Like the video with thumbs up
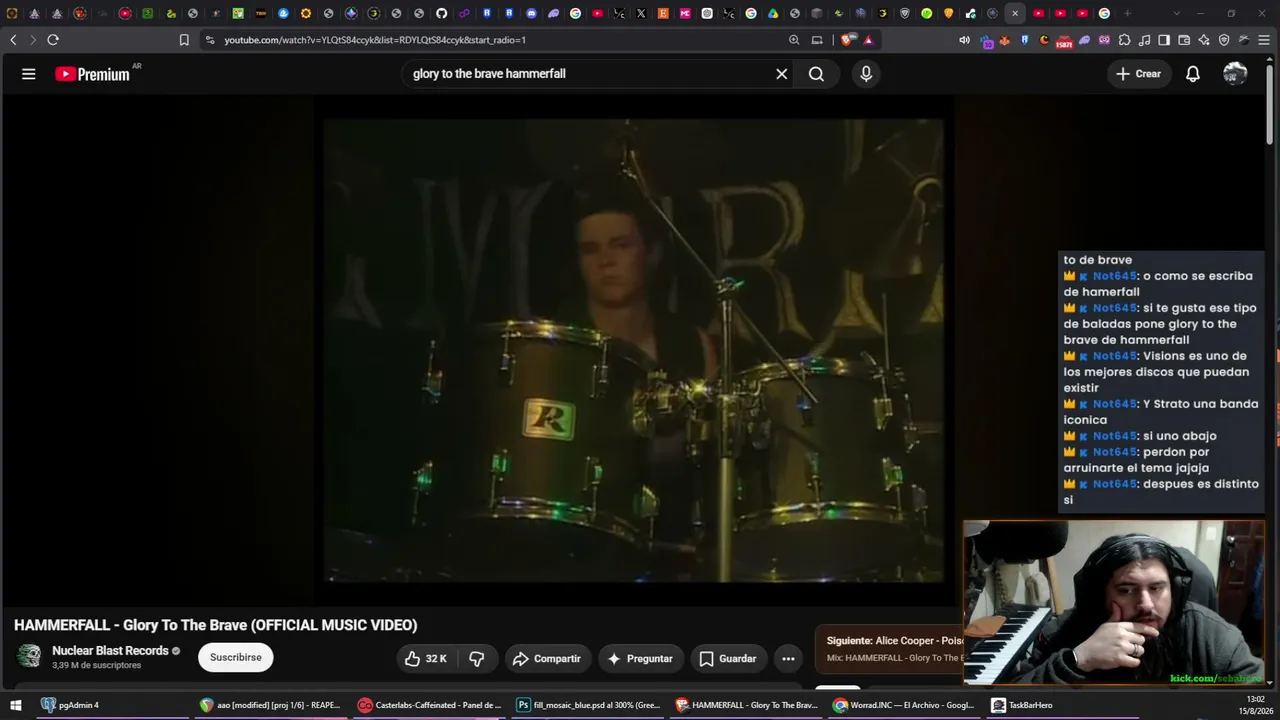This screenshot has height=720, width=1280. (425, 659)
